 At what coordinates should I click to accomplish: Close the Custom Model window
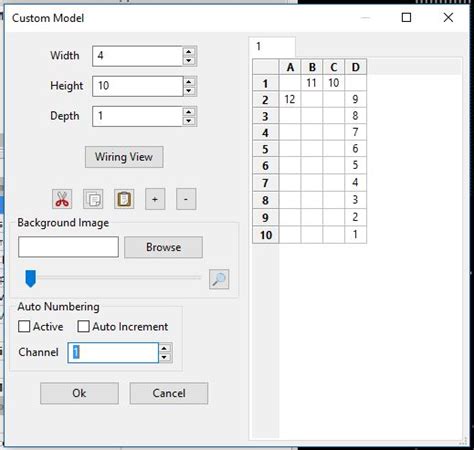point(448,18)
